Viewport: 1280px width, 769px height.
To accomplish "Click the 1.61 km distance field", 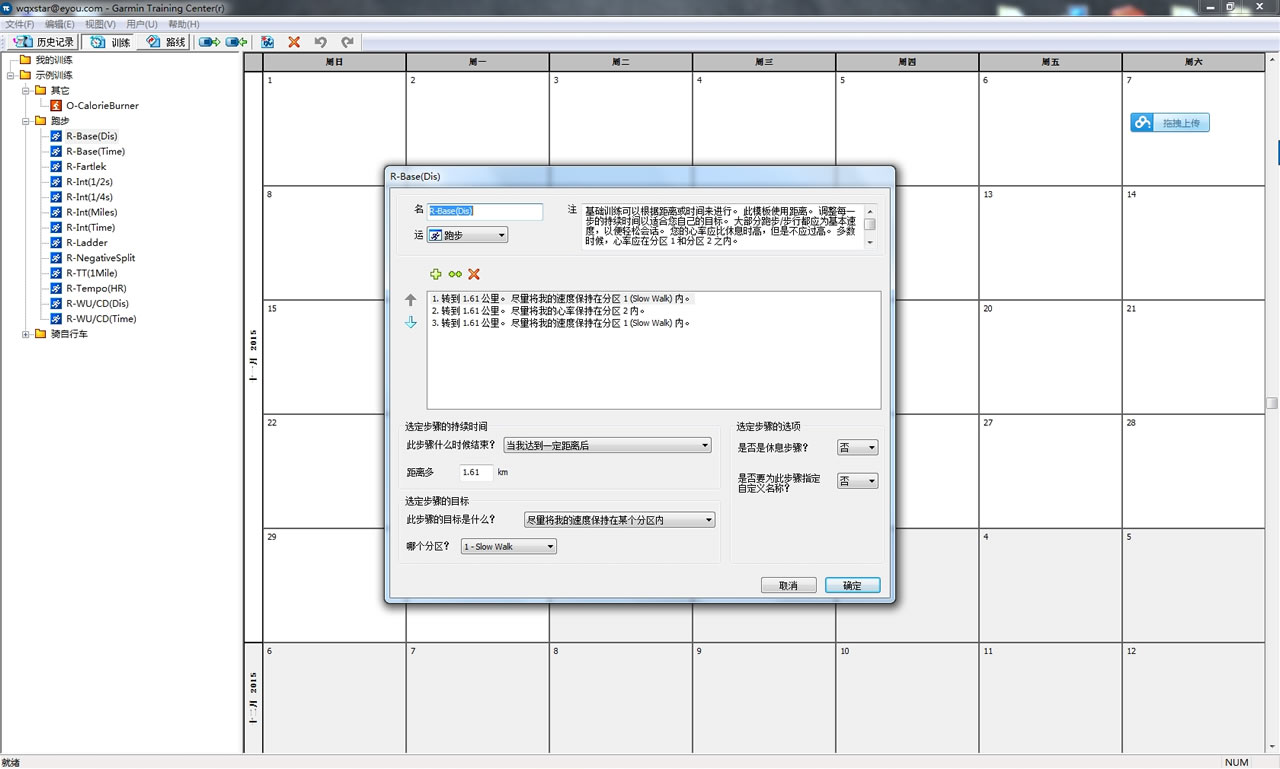I will pyautogui.click(x=476, y=472).
